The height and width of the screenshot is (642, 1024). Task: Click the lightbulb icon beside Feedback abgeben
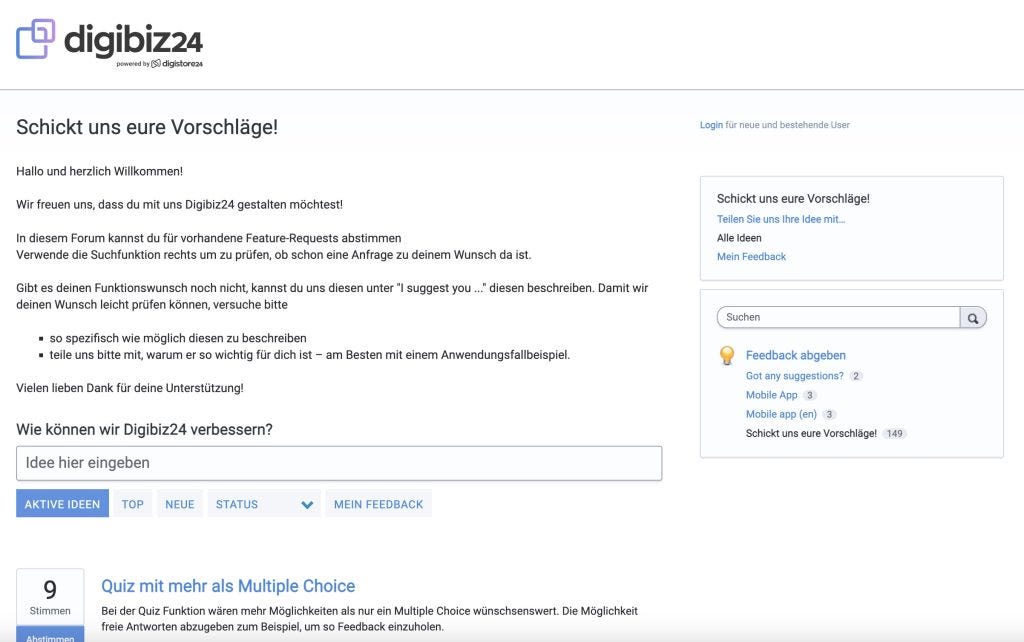727,355
